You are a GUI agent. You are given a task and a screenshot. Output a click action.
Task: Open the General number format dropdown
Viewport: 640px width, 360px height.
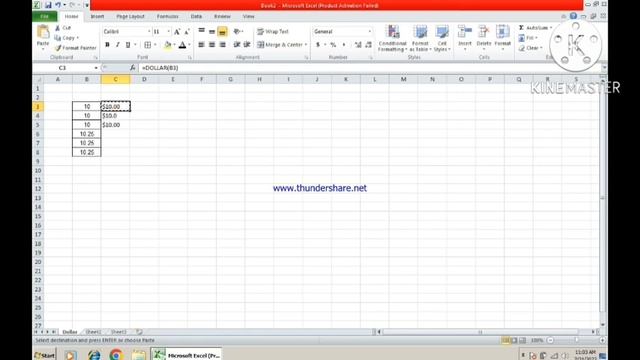(370, 31)
